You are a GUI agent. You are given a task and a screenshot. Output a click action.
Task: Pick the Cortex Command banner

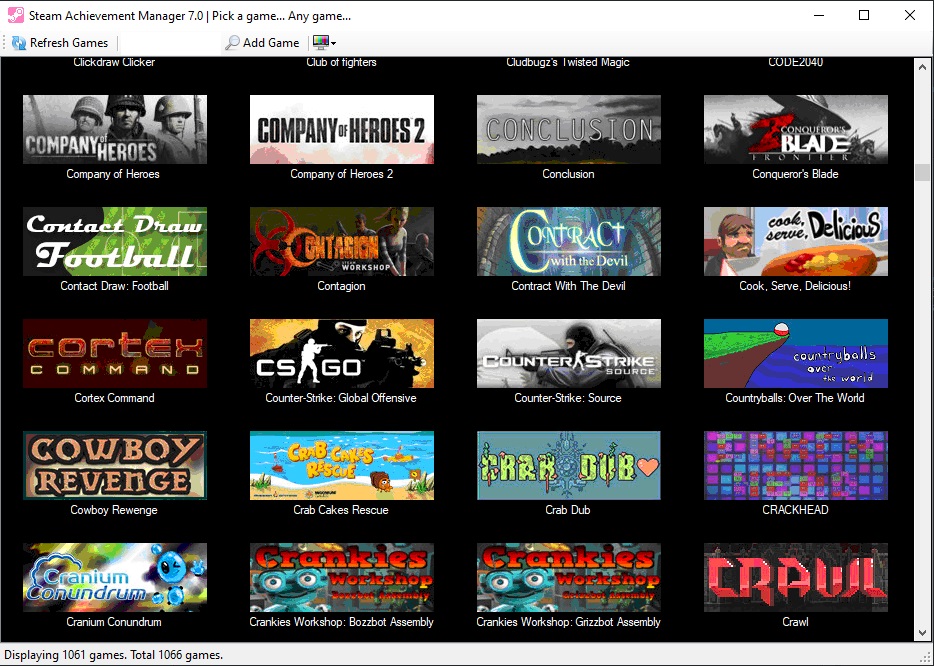(115, 353)
